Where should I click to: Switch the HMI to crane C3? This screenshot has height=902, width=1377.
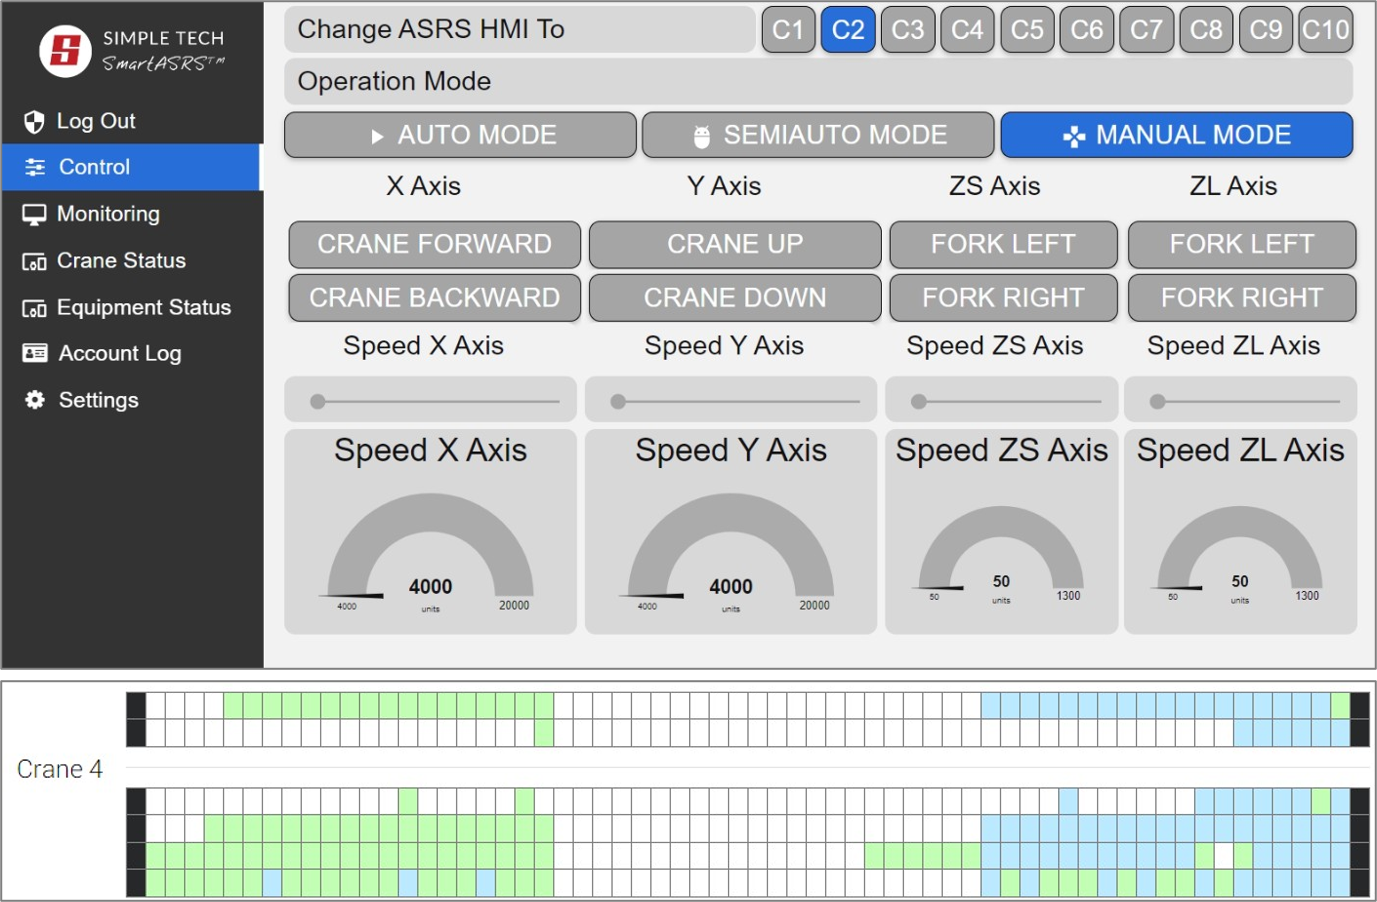(908, 30)
